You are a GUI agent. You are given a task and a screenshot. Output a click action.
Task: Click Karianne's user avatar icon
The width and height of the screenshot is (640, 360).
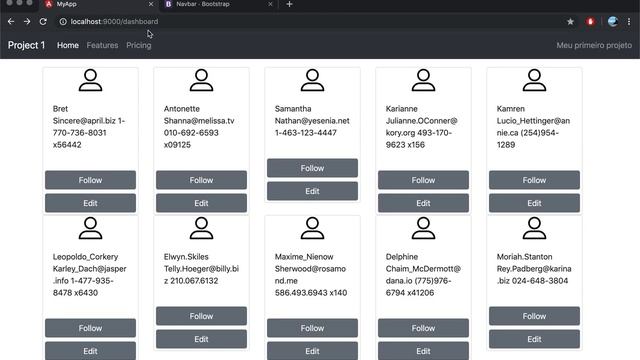click(x=423, y=80)
